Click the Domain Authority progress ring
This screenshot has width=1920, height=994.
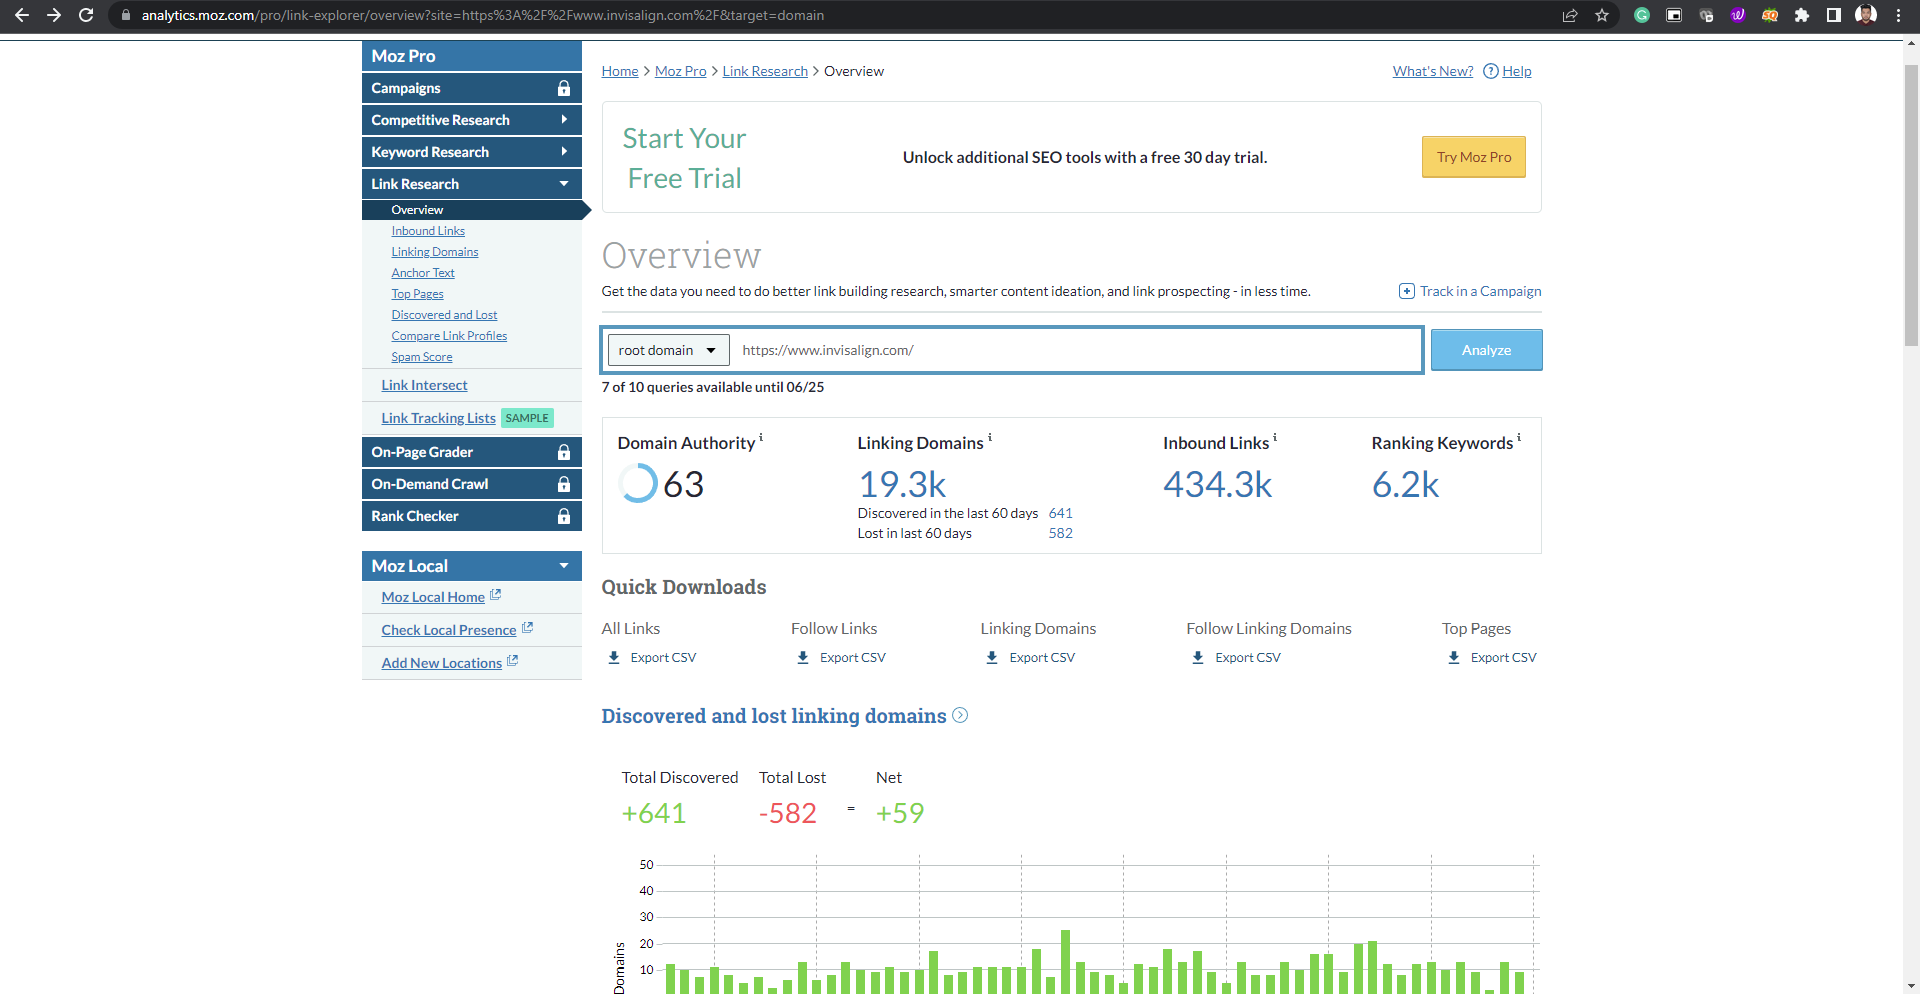tap(637, 483)
